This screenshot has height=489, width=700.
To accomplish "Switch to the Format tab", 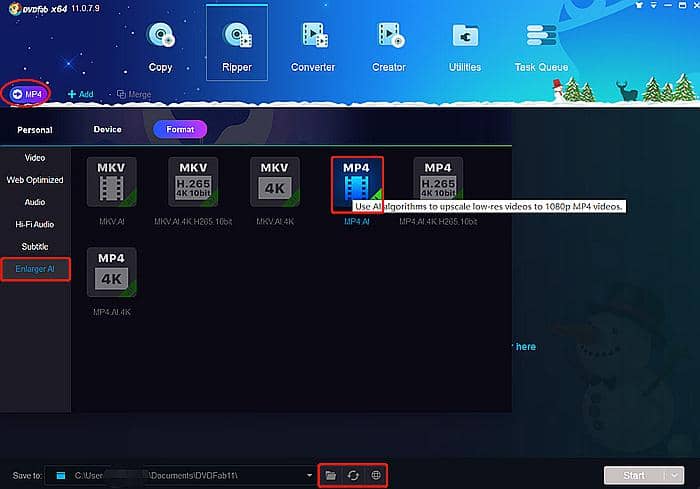I will [180, 130].
